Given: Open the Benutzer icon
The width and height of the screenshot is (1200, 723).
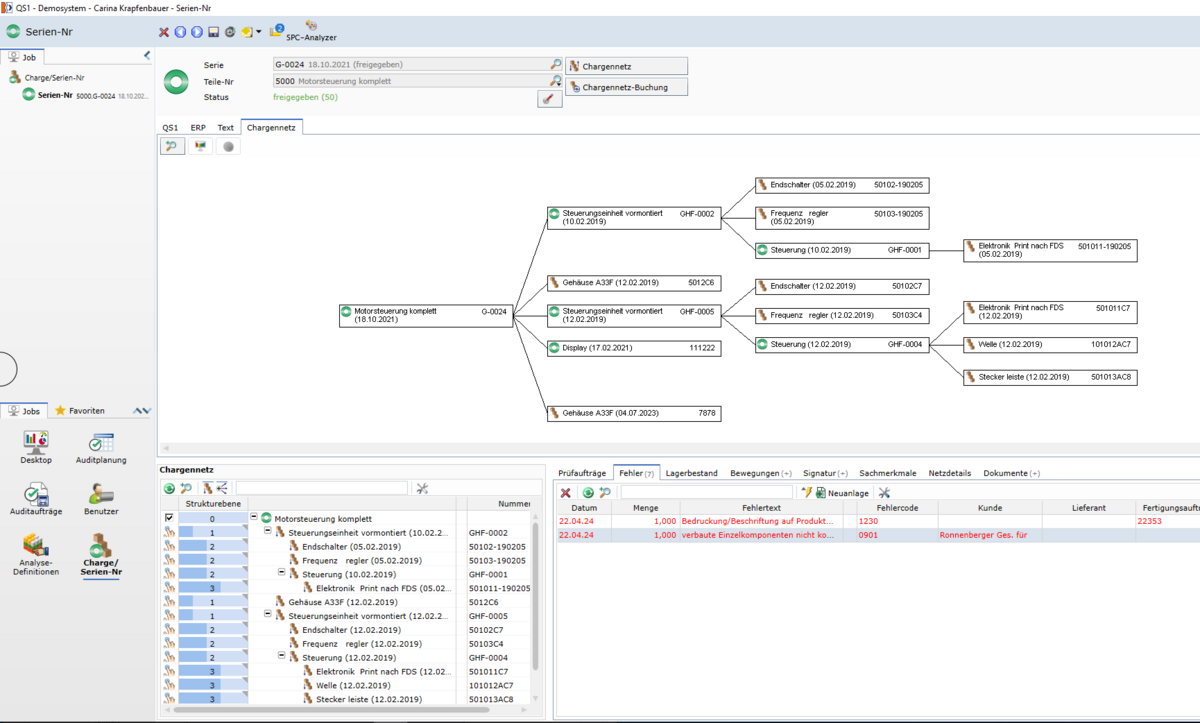Looking at the screenshot, I should tap(101, 498).
